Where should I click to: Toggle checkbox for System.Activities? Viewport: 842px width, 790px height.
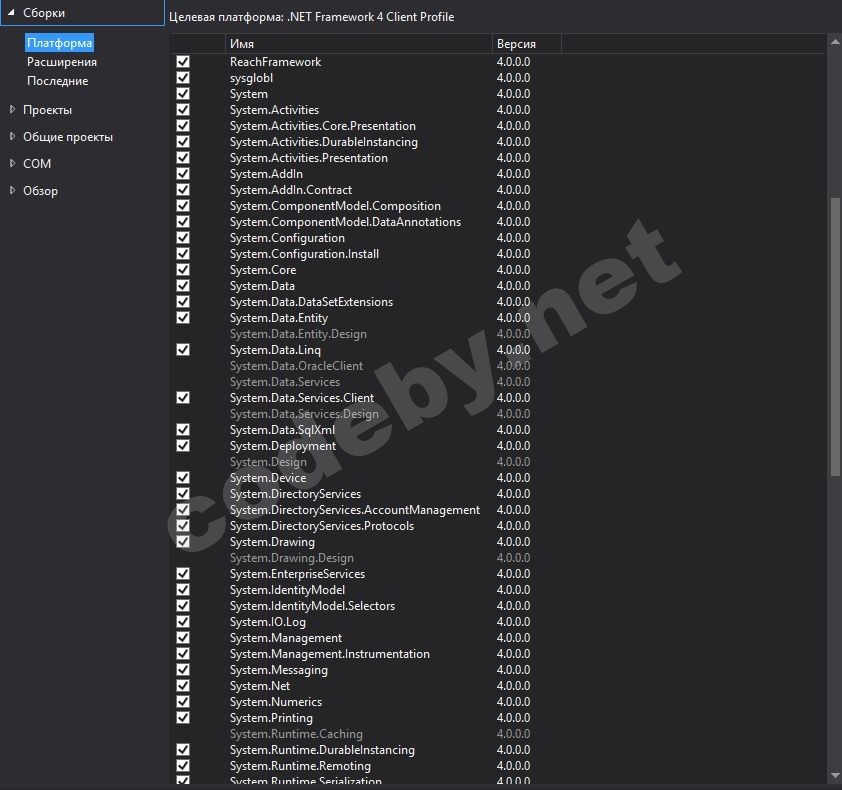[183, 110]
